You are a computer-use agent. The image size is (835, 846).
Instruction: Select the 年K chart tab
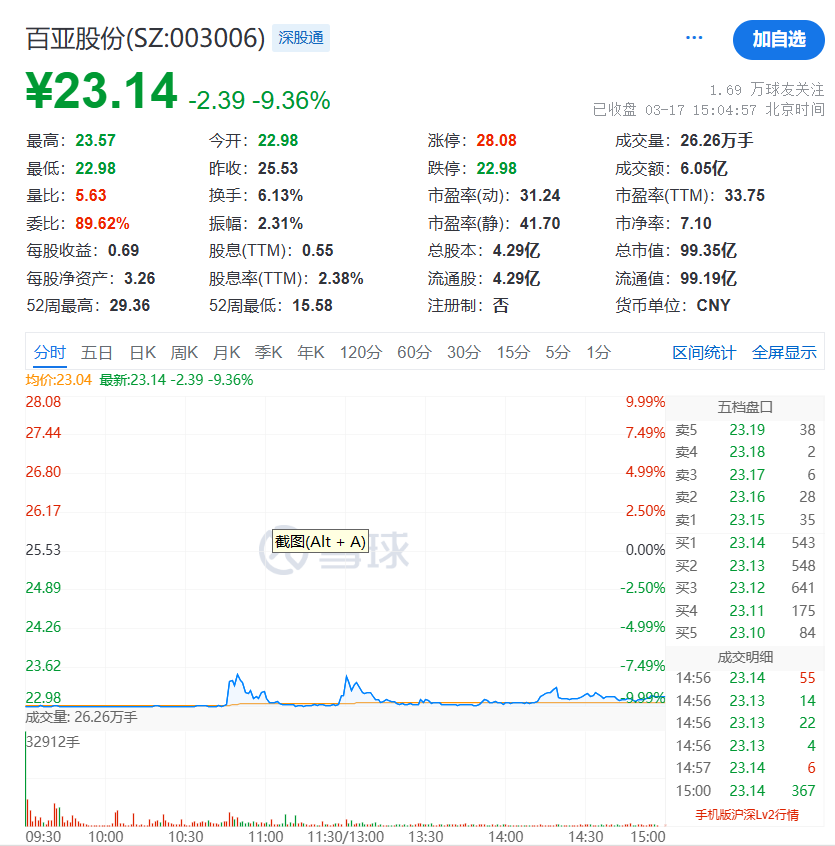pyautogui.click(x=311, y=352)
